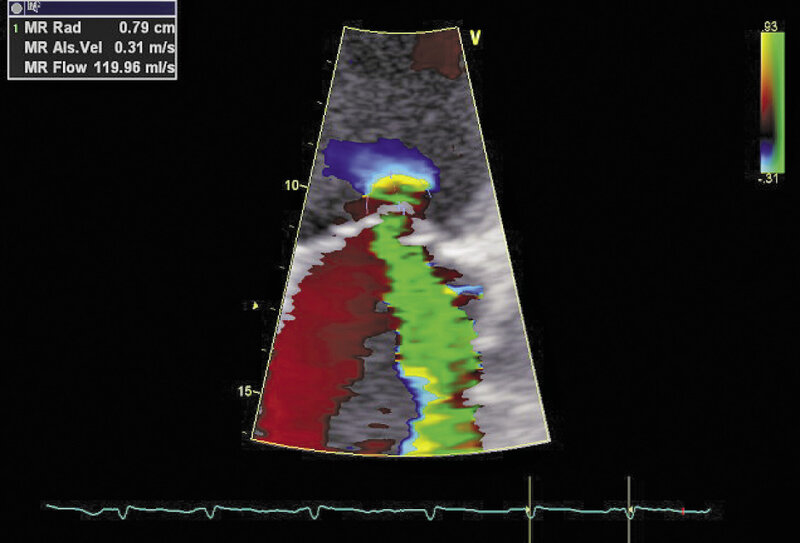Click the '0.31 m/s' aliasing velocity value

(x=145, y=47)
